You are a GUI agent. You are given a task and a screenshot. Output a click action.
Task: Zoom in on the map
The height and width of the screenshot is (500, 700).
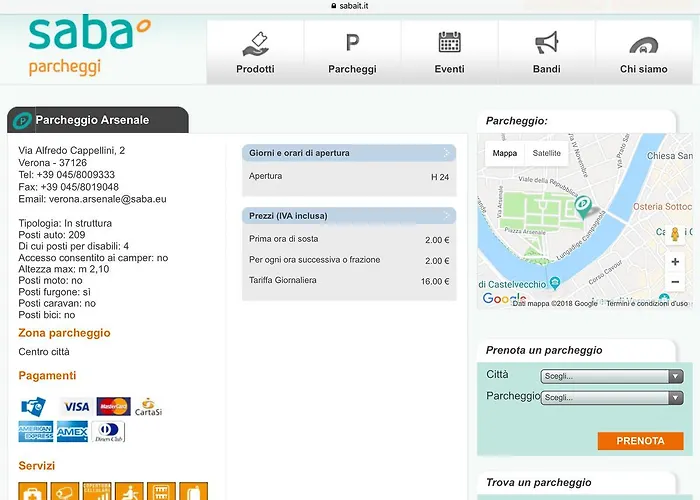point(676,261)
